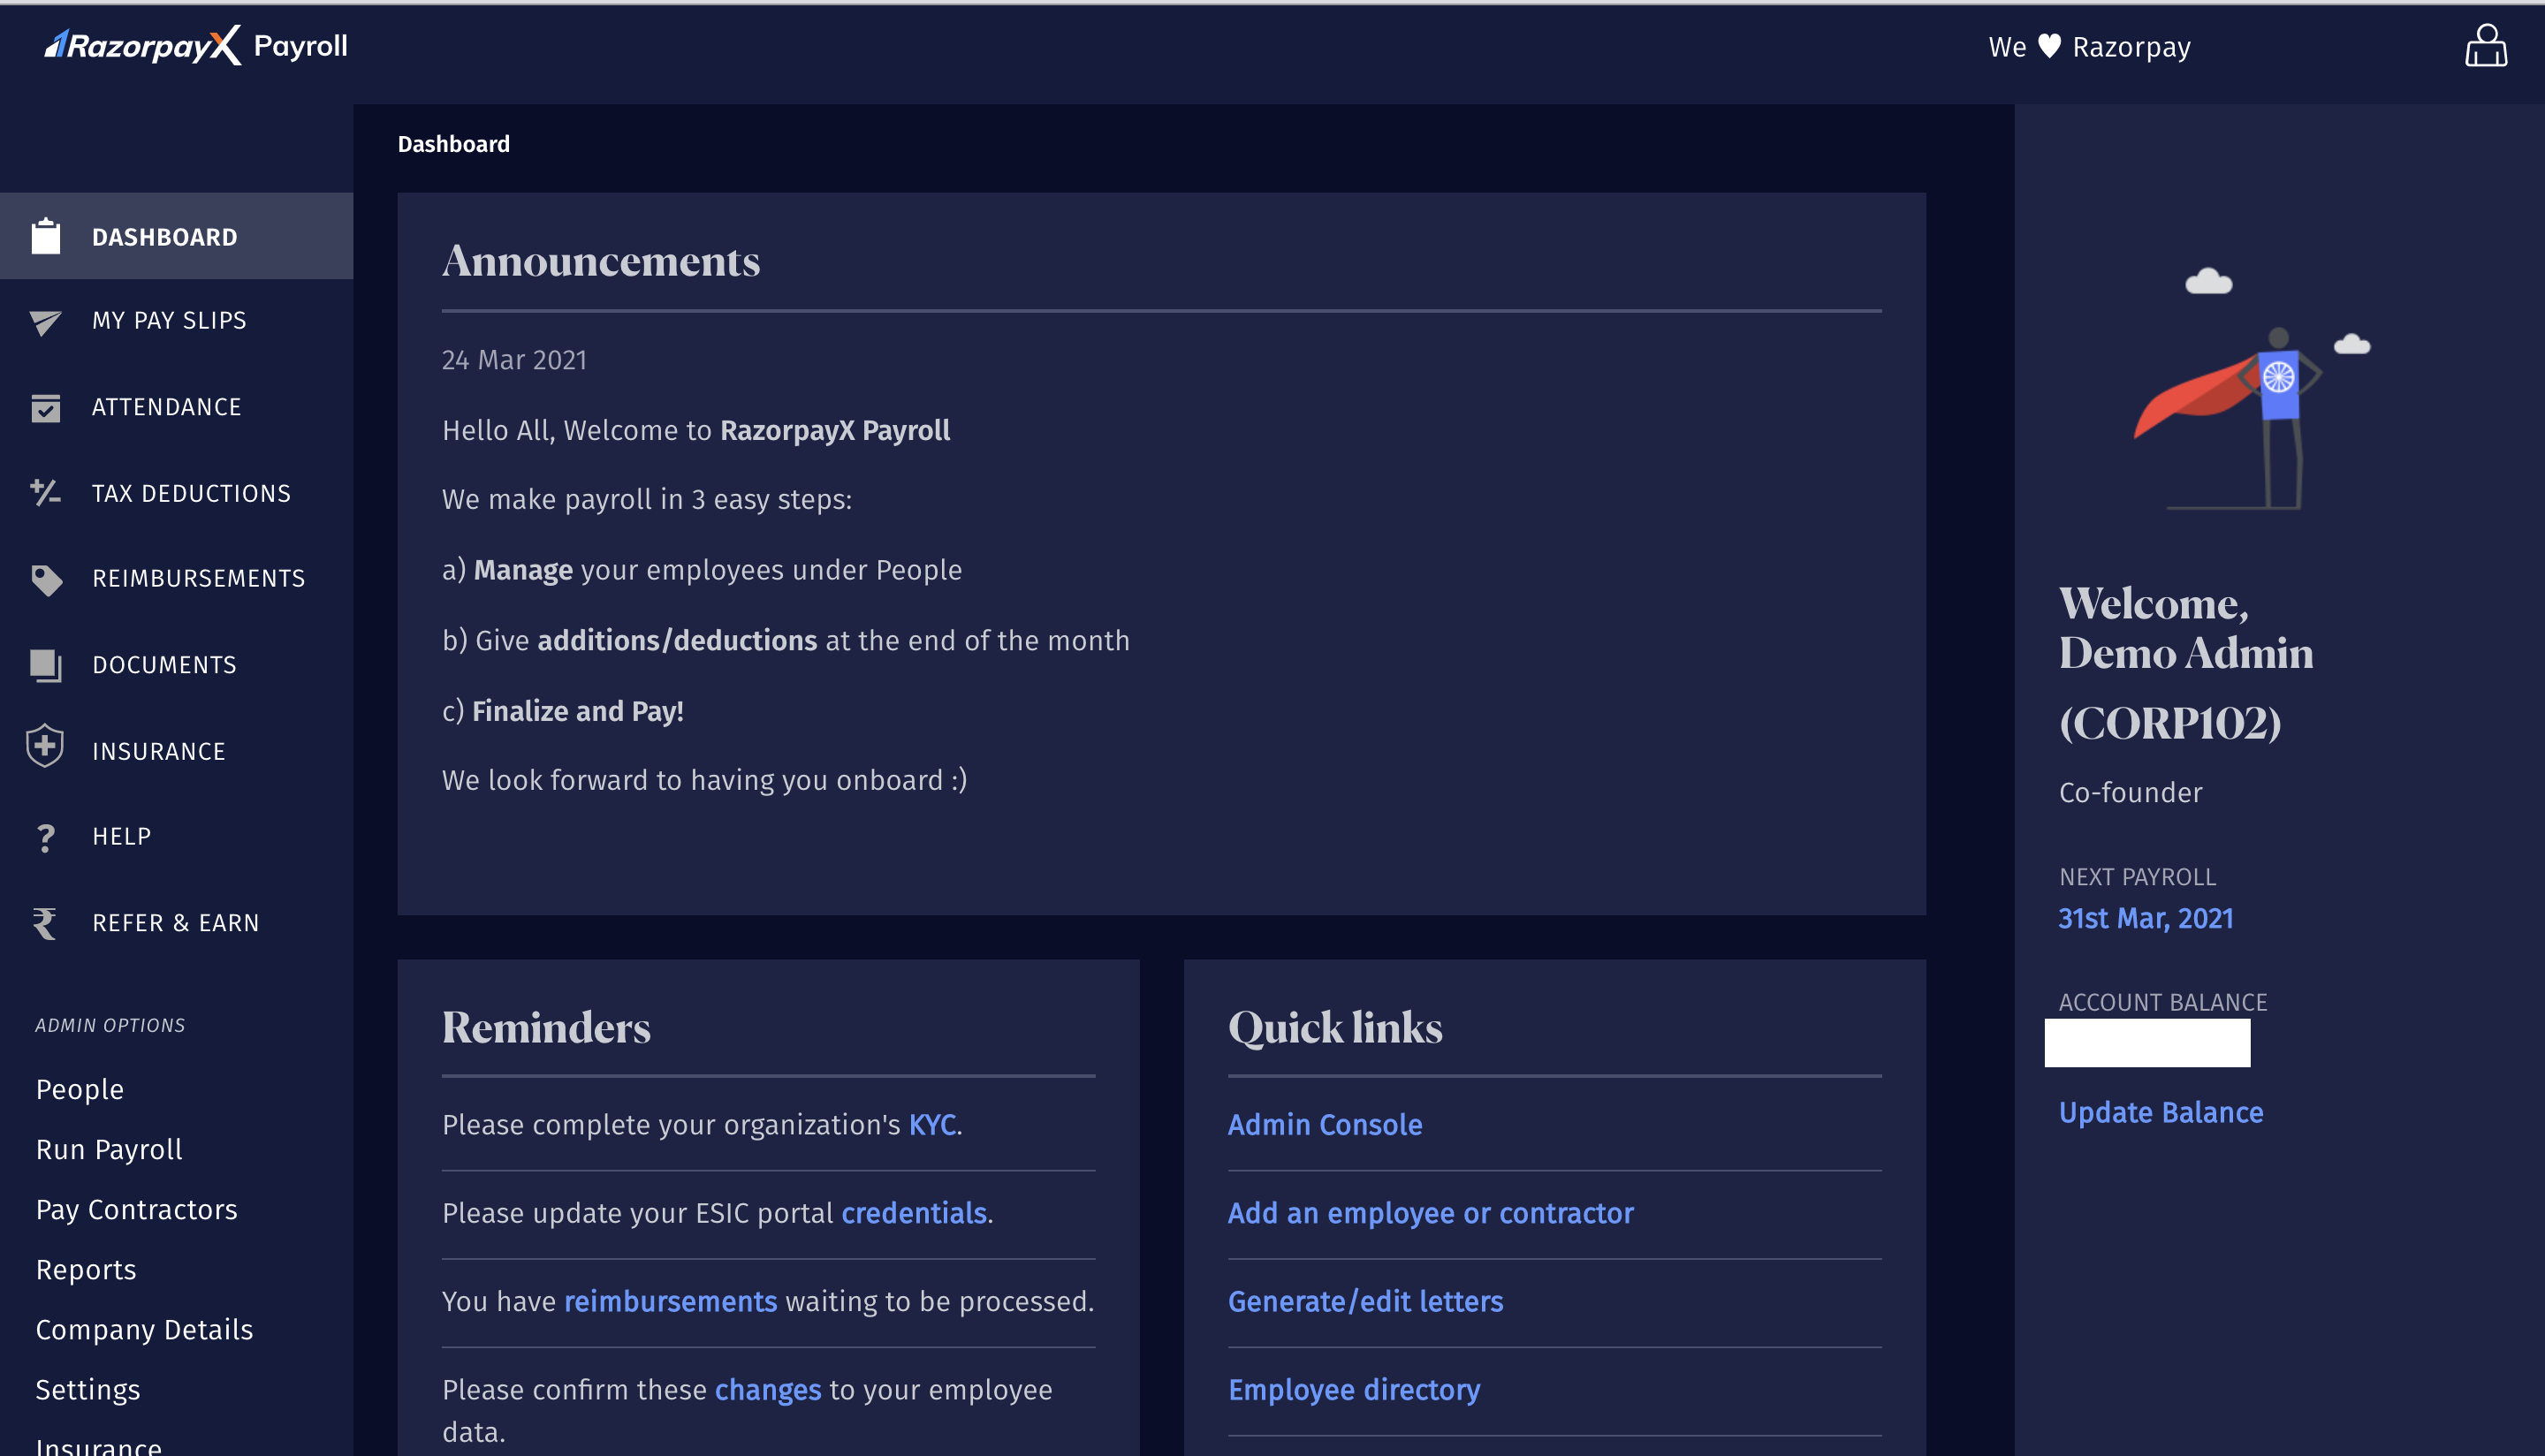Open DOCUMENTS sidebar entry
The height and width of the screenshot is (1456, 2545).
(x=177, y=665)
